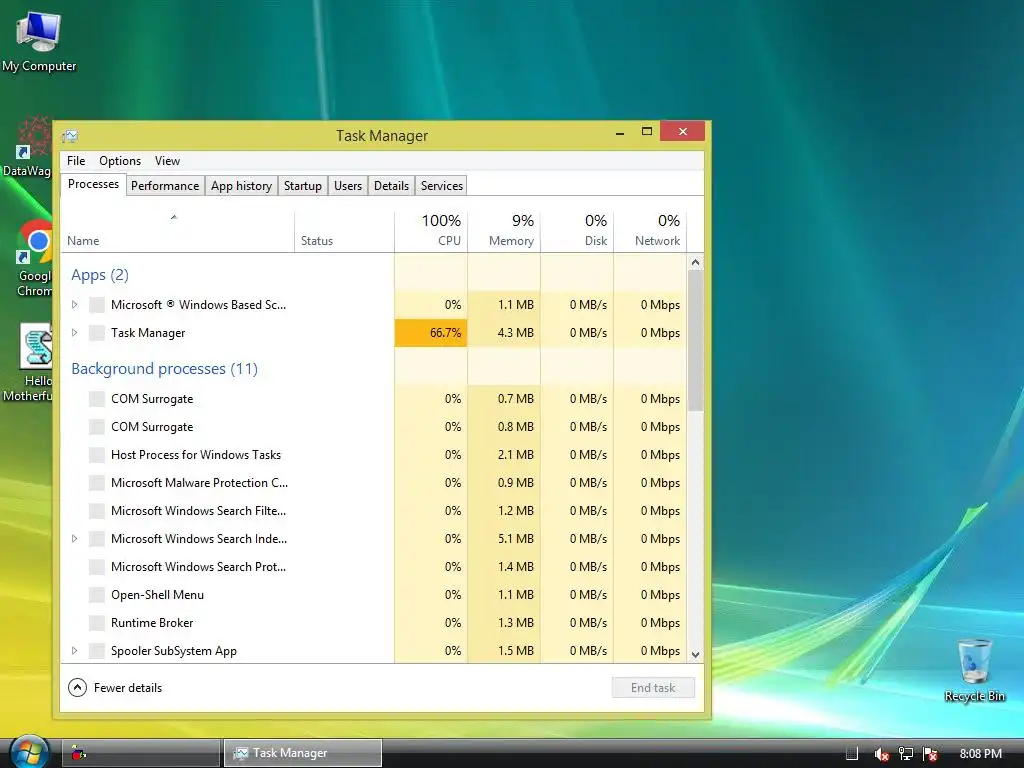The width and height of the screenshot is (1024, 768).
Task: Sort processes by CPU column
Action: tap(431, 232)
